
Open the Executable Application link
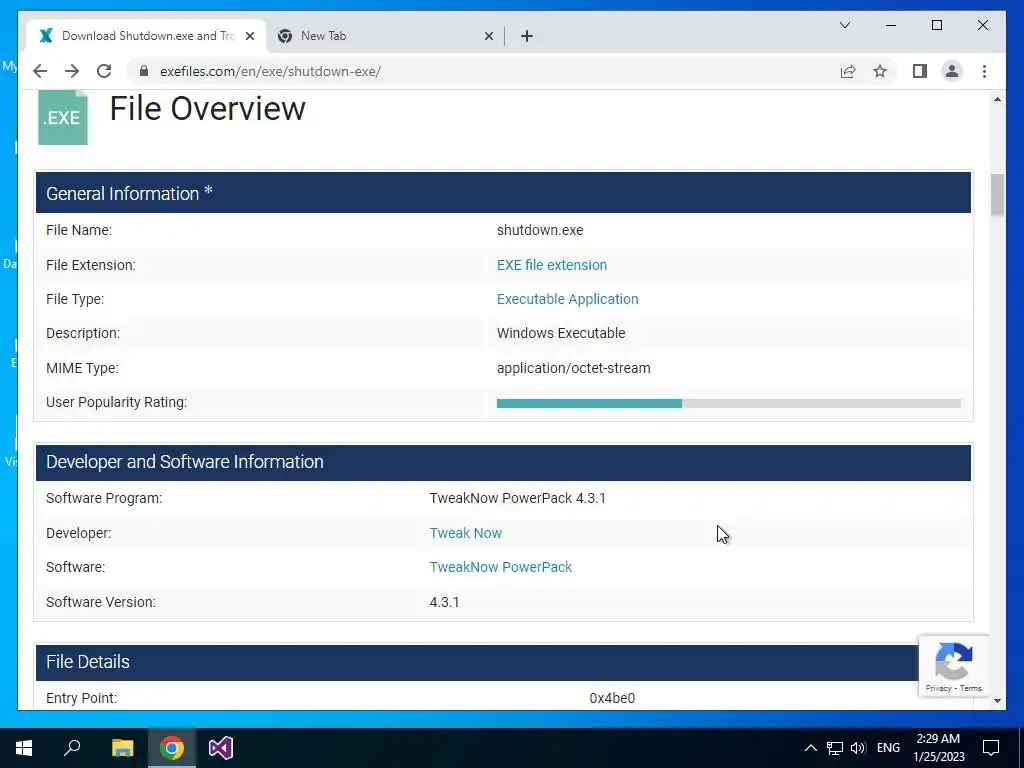point(568,299)
